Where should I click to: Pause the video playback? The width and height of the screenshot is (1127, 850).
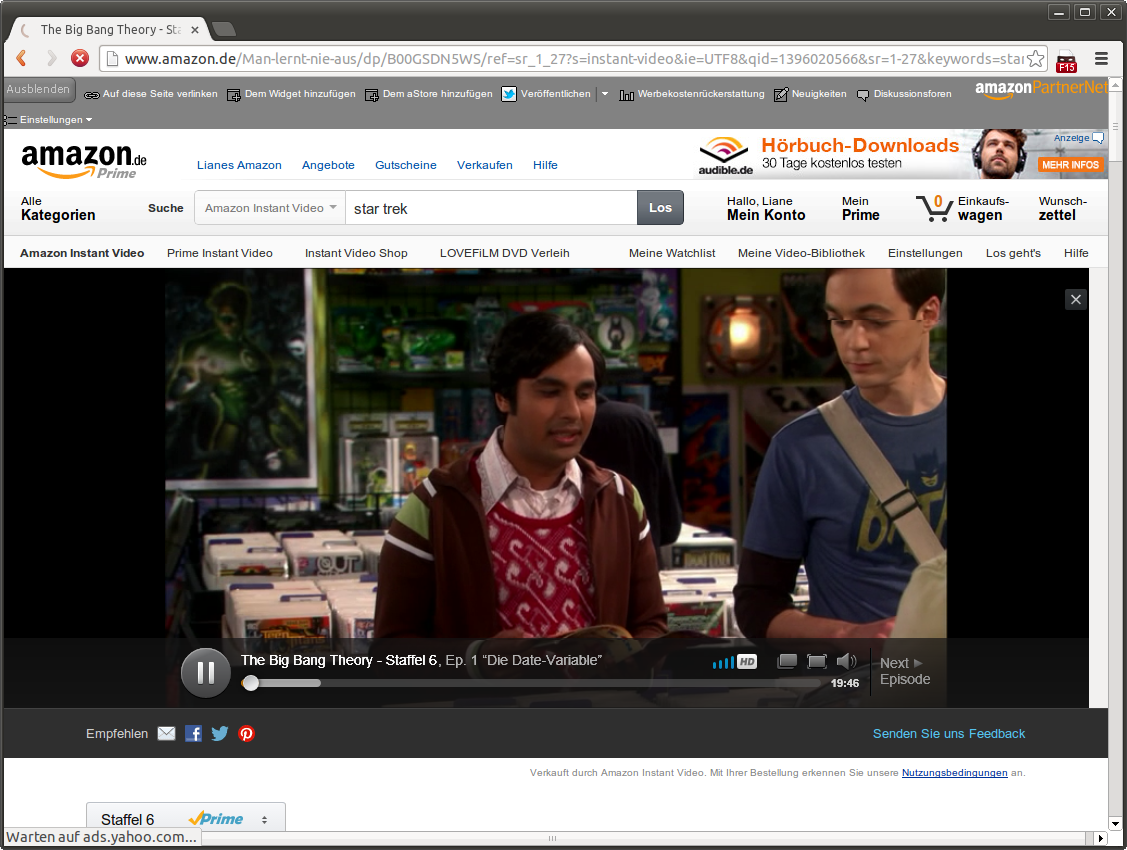click(x=206, y=673)
